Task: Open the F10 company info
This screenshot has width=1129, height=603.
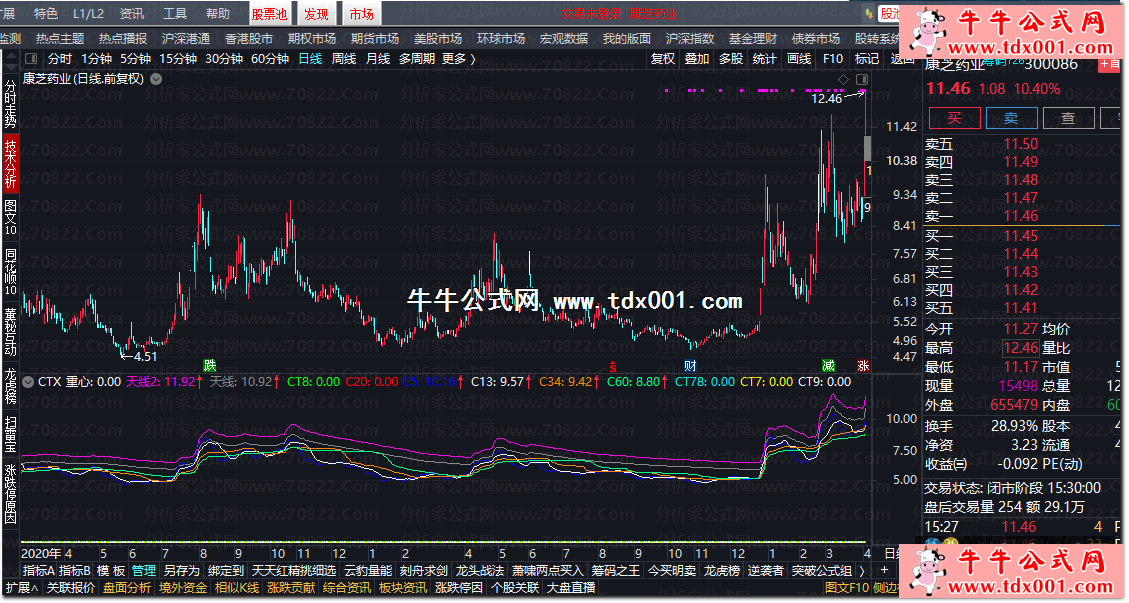Action: click(x=833, y=59)
